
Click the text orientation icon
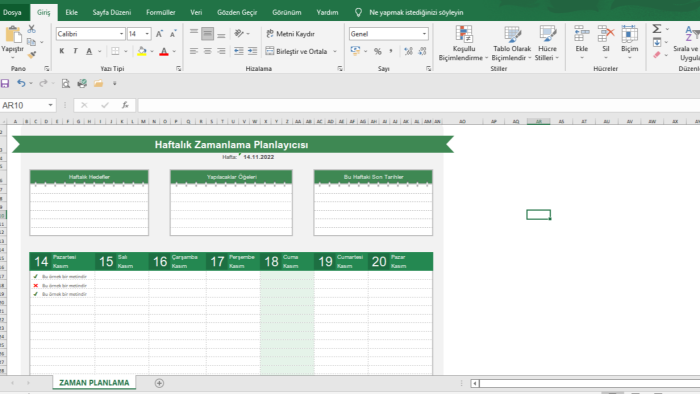click(239, 33)
